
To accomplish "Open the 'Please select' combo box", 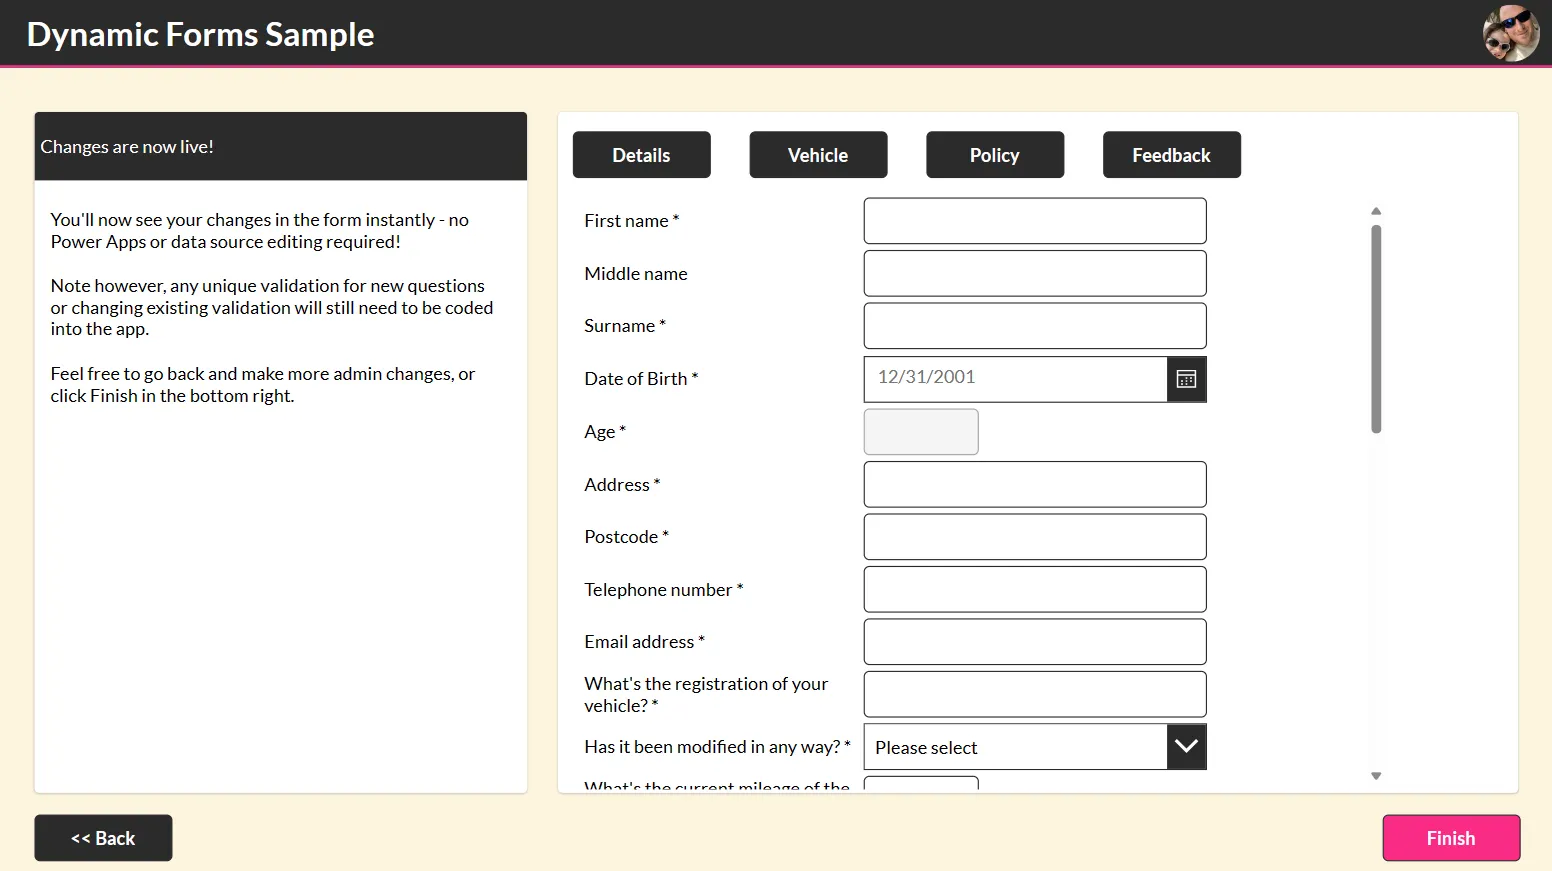I will coord(1035,747).
